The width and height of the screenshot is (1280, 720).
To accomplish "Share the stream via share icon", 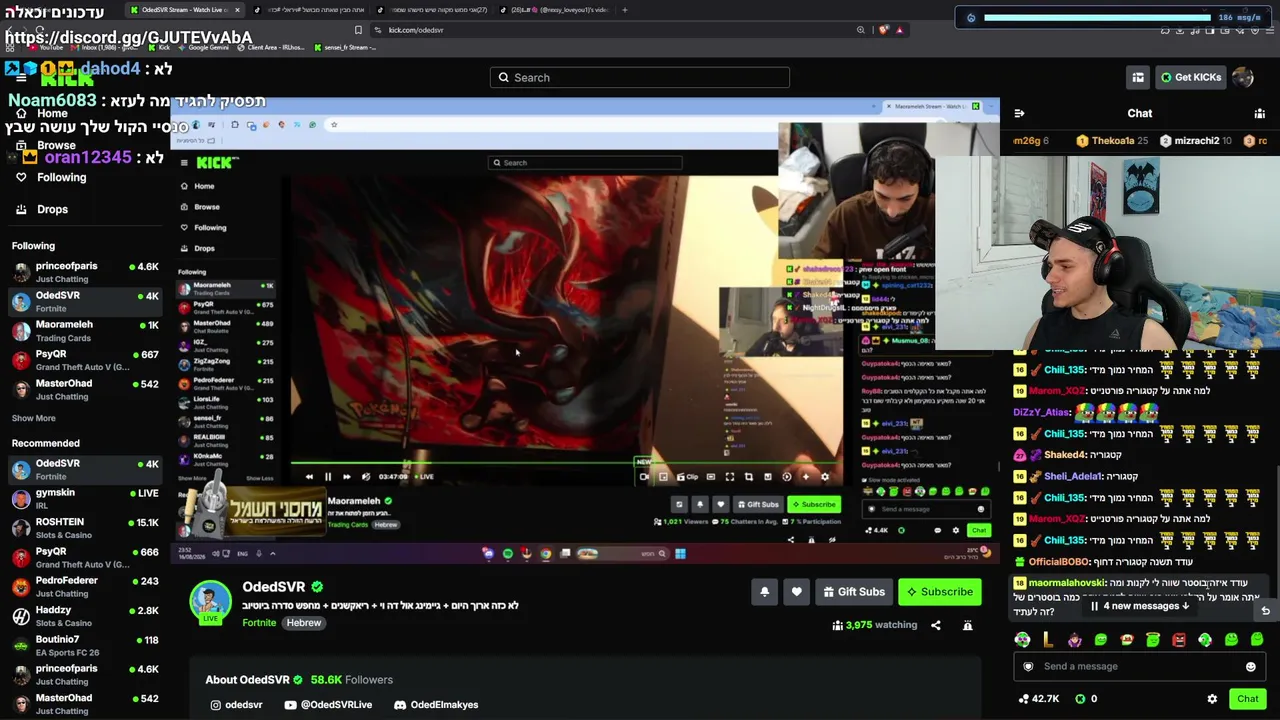I will pos(936,625).
